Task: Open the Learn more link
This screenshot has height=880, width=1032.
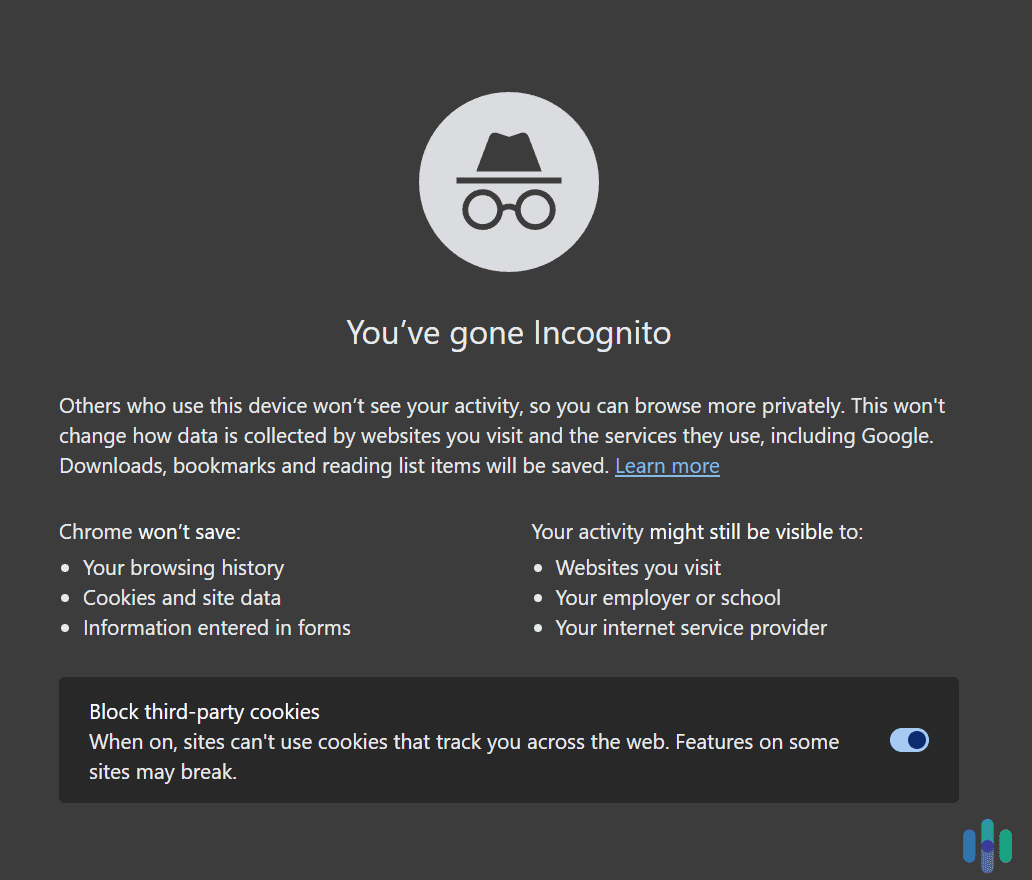Action: (666, 465)
